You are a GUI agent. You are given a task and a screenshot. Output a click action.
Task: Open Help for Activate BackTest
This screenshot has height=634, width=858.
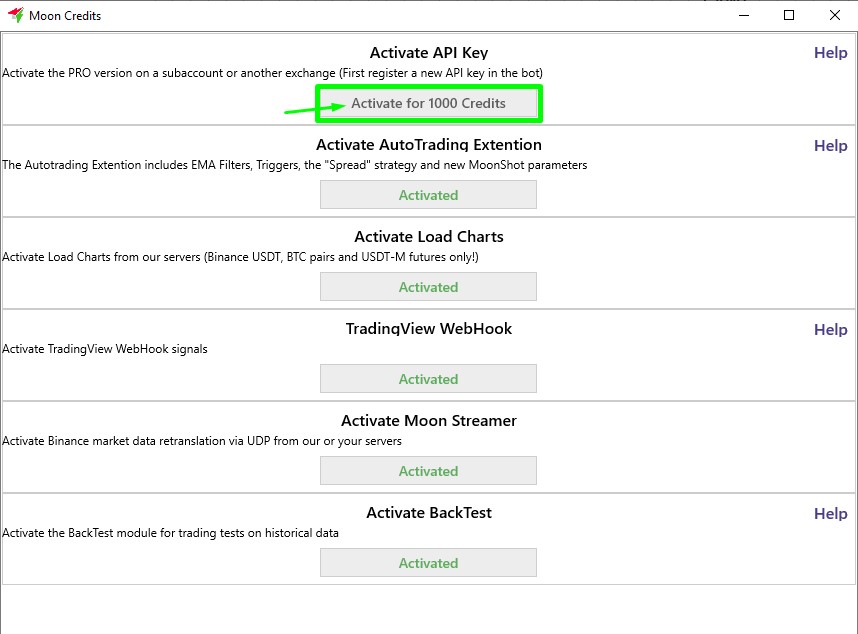(830, 513)
